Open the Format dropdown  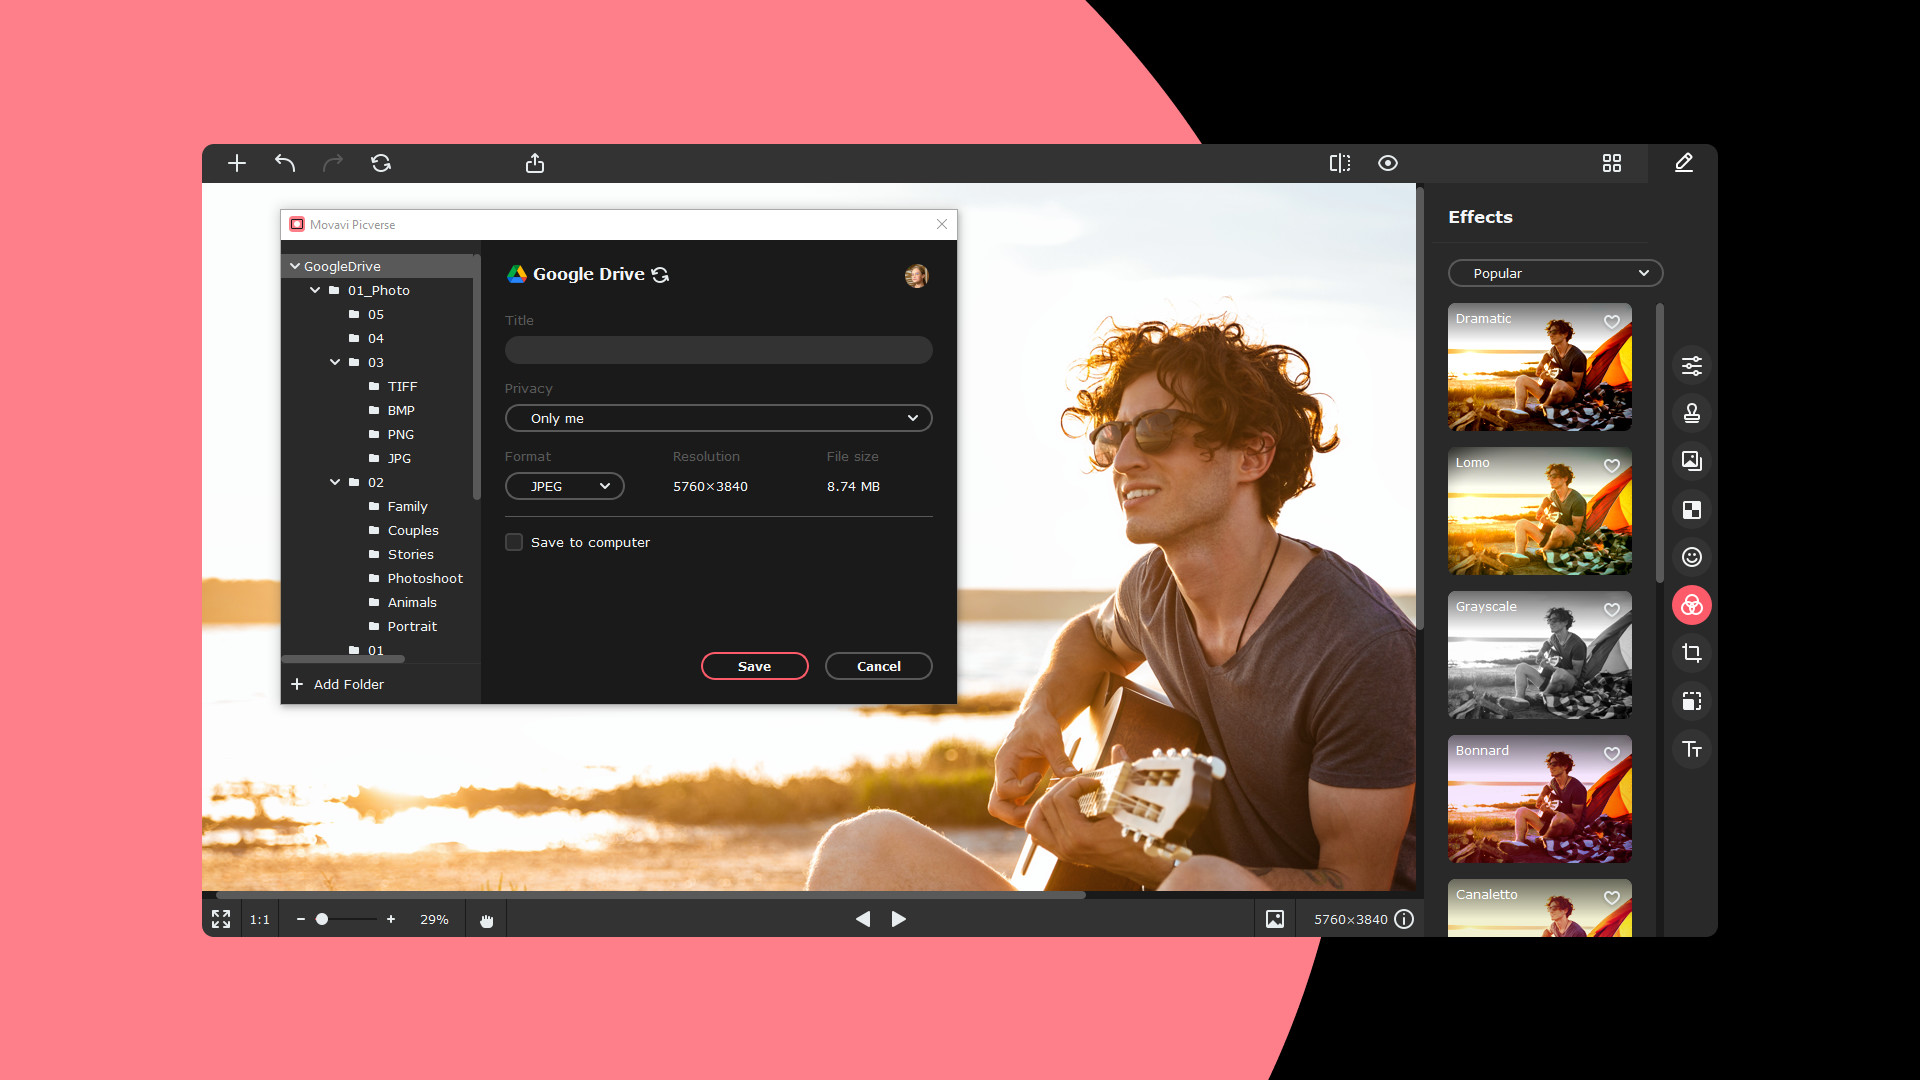coord(564,486)
